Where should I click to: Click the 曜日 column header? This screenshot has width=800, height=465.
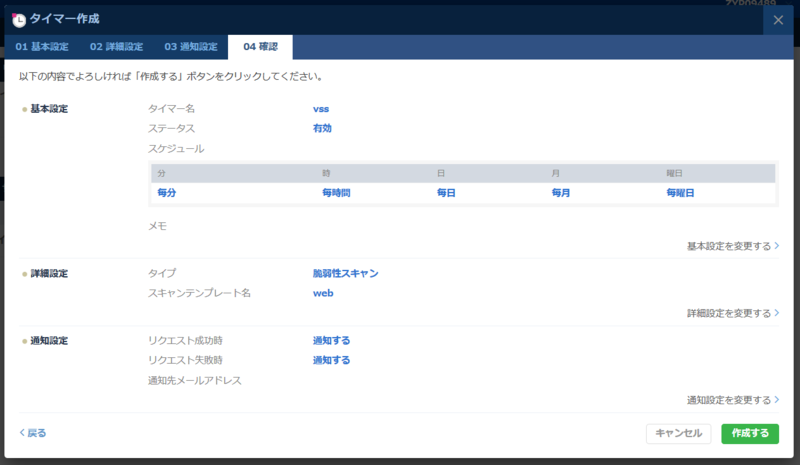pyautogui.click(x=674, y=174)
